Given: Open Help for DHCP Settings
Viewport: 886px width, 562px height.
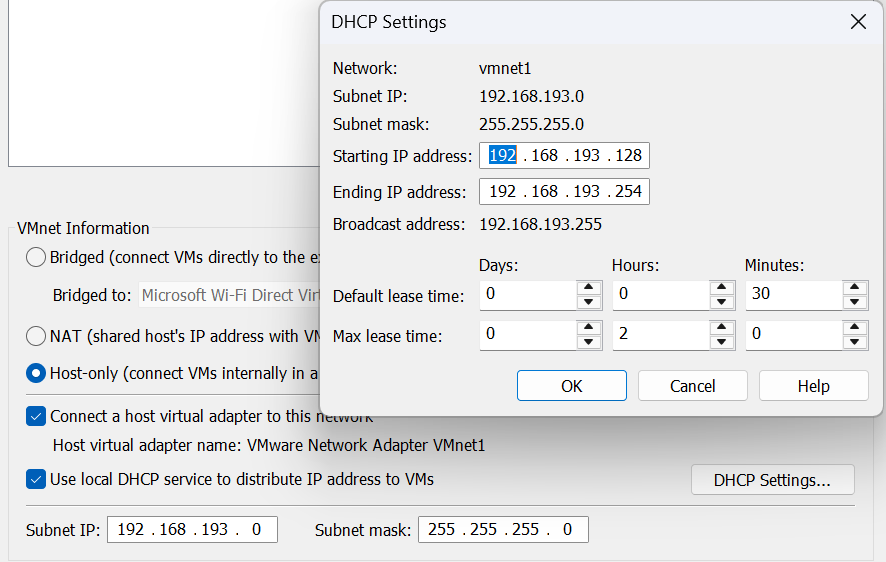Looking at the screenshot, I should point(813,386).
